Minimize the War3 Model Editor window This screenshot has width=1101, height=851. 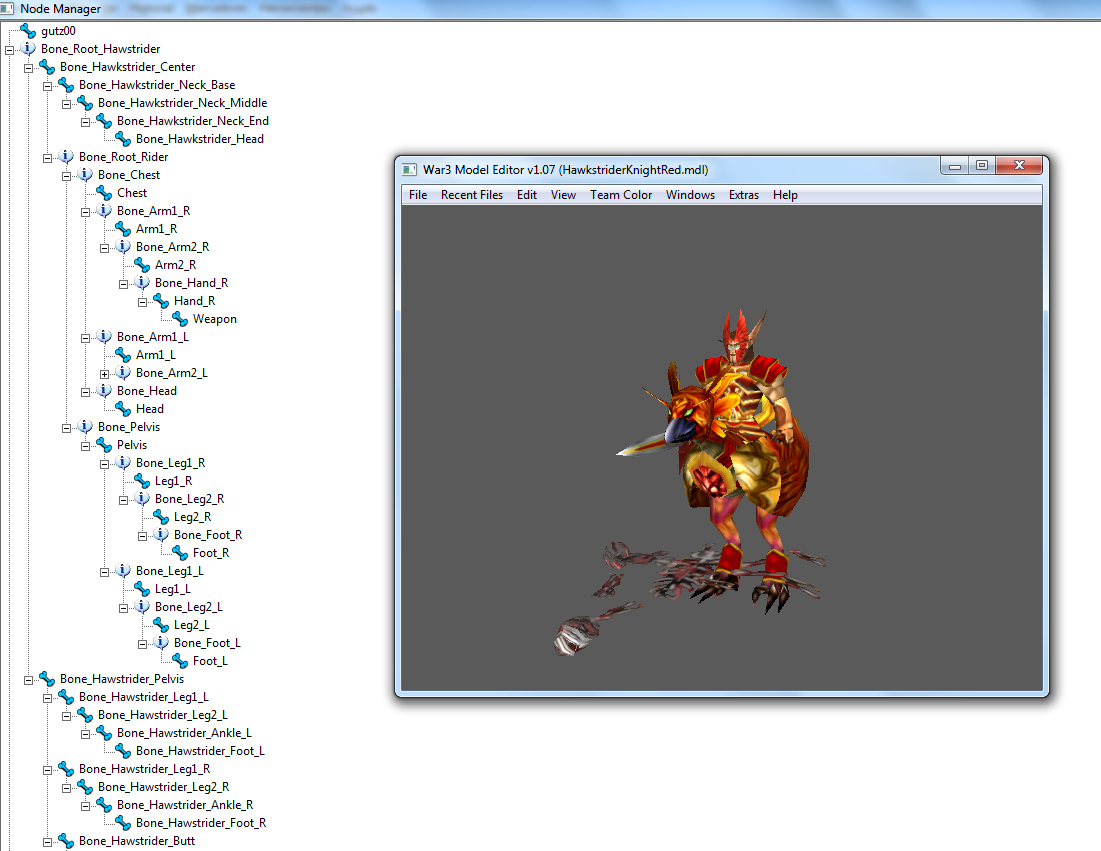(954, 166)
